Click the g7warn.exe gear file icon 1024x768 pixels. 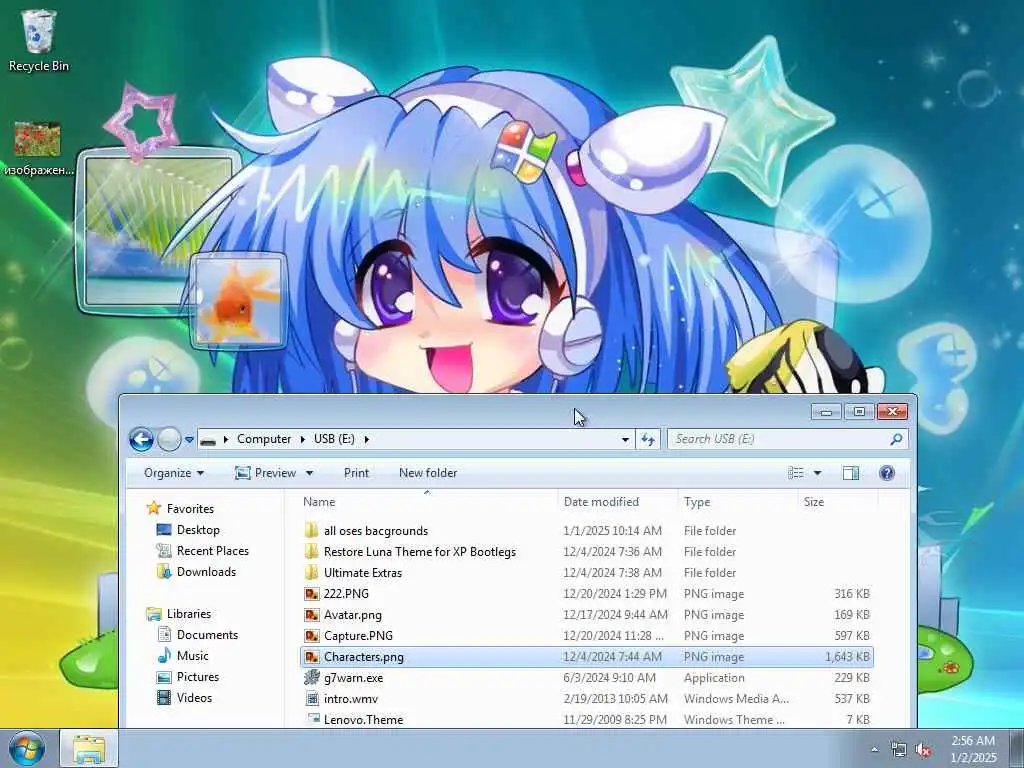coord(312,677)
